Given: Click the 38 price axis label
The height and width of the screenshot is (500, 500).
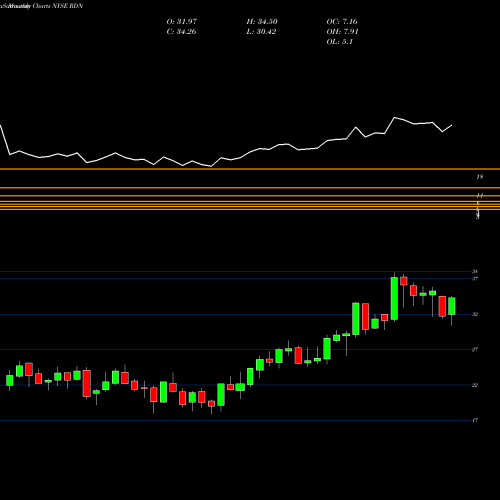Looking at the screenshot, I should click(x=474, y=272).
